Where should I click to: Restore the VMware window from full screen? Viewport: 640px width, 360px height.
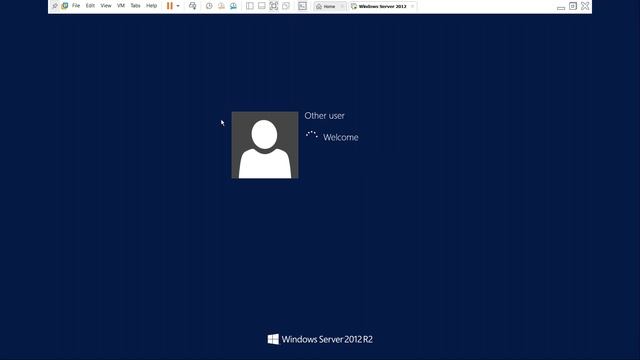coord(573,6)
